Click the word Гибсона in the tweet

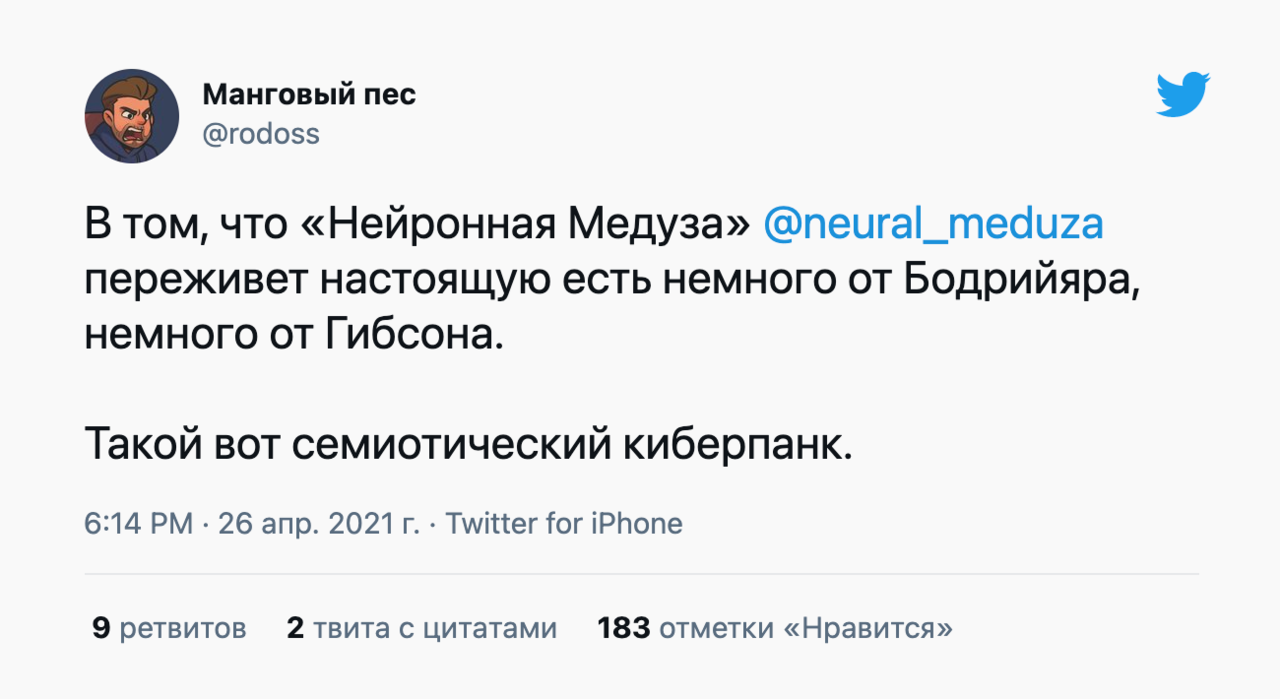coord(412,334)
